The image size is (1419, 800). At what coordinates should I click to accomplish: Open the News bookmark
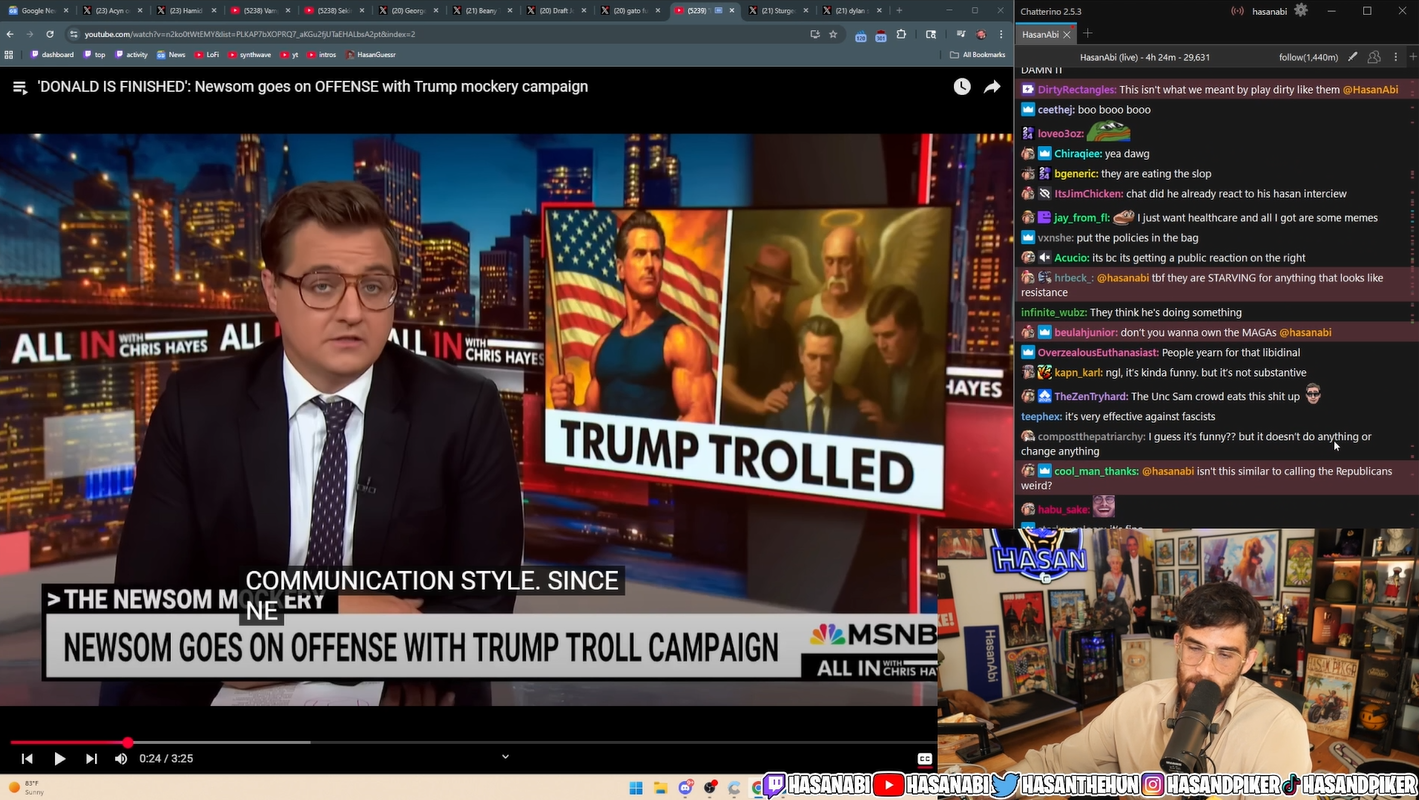(172, 55)
